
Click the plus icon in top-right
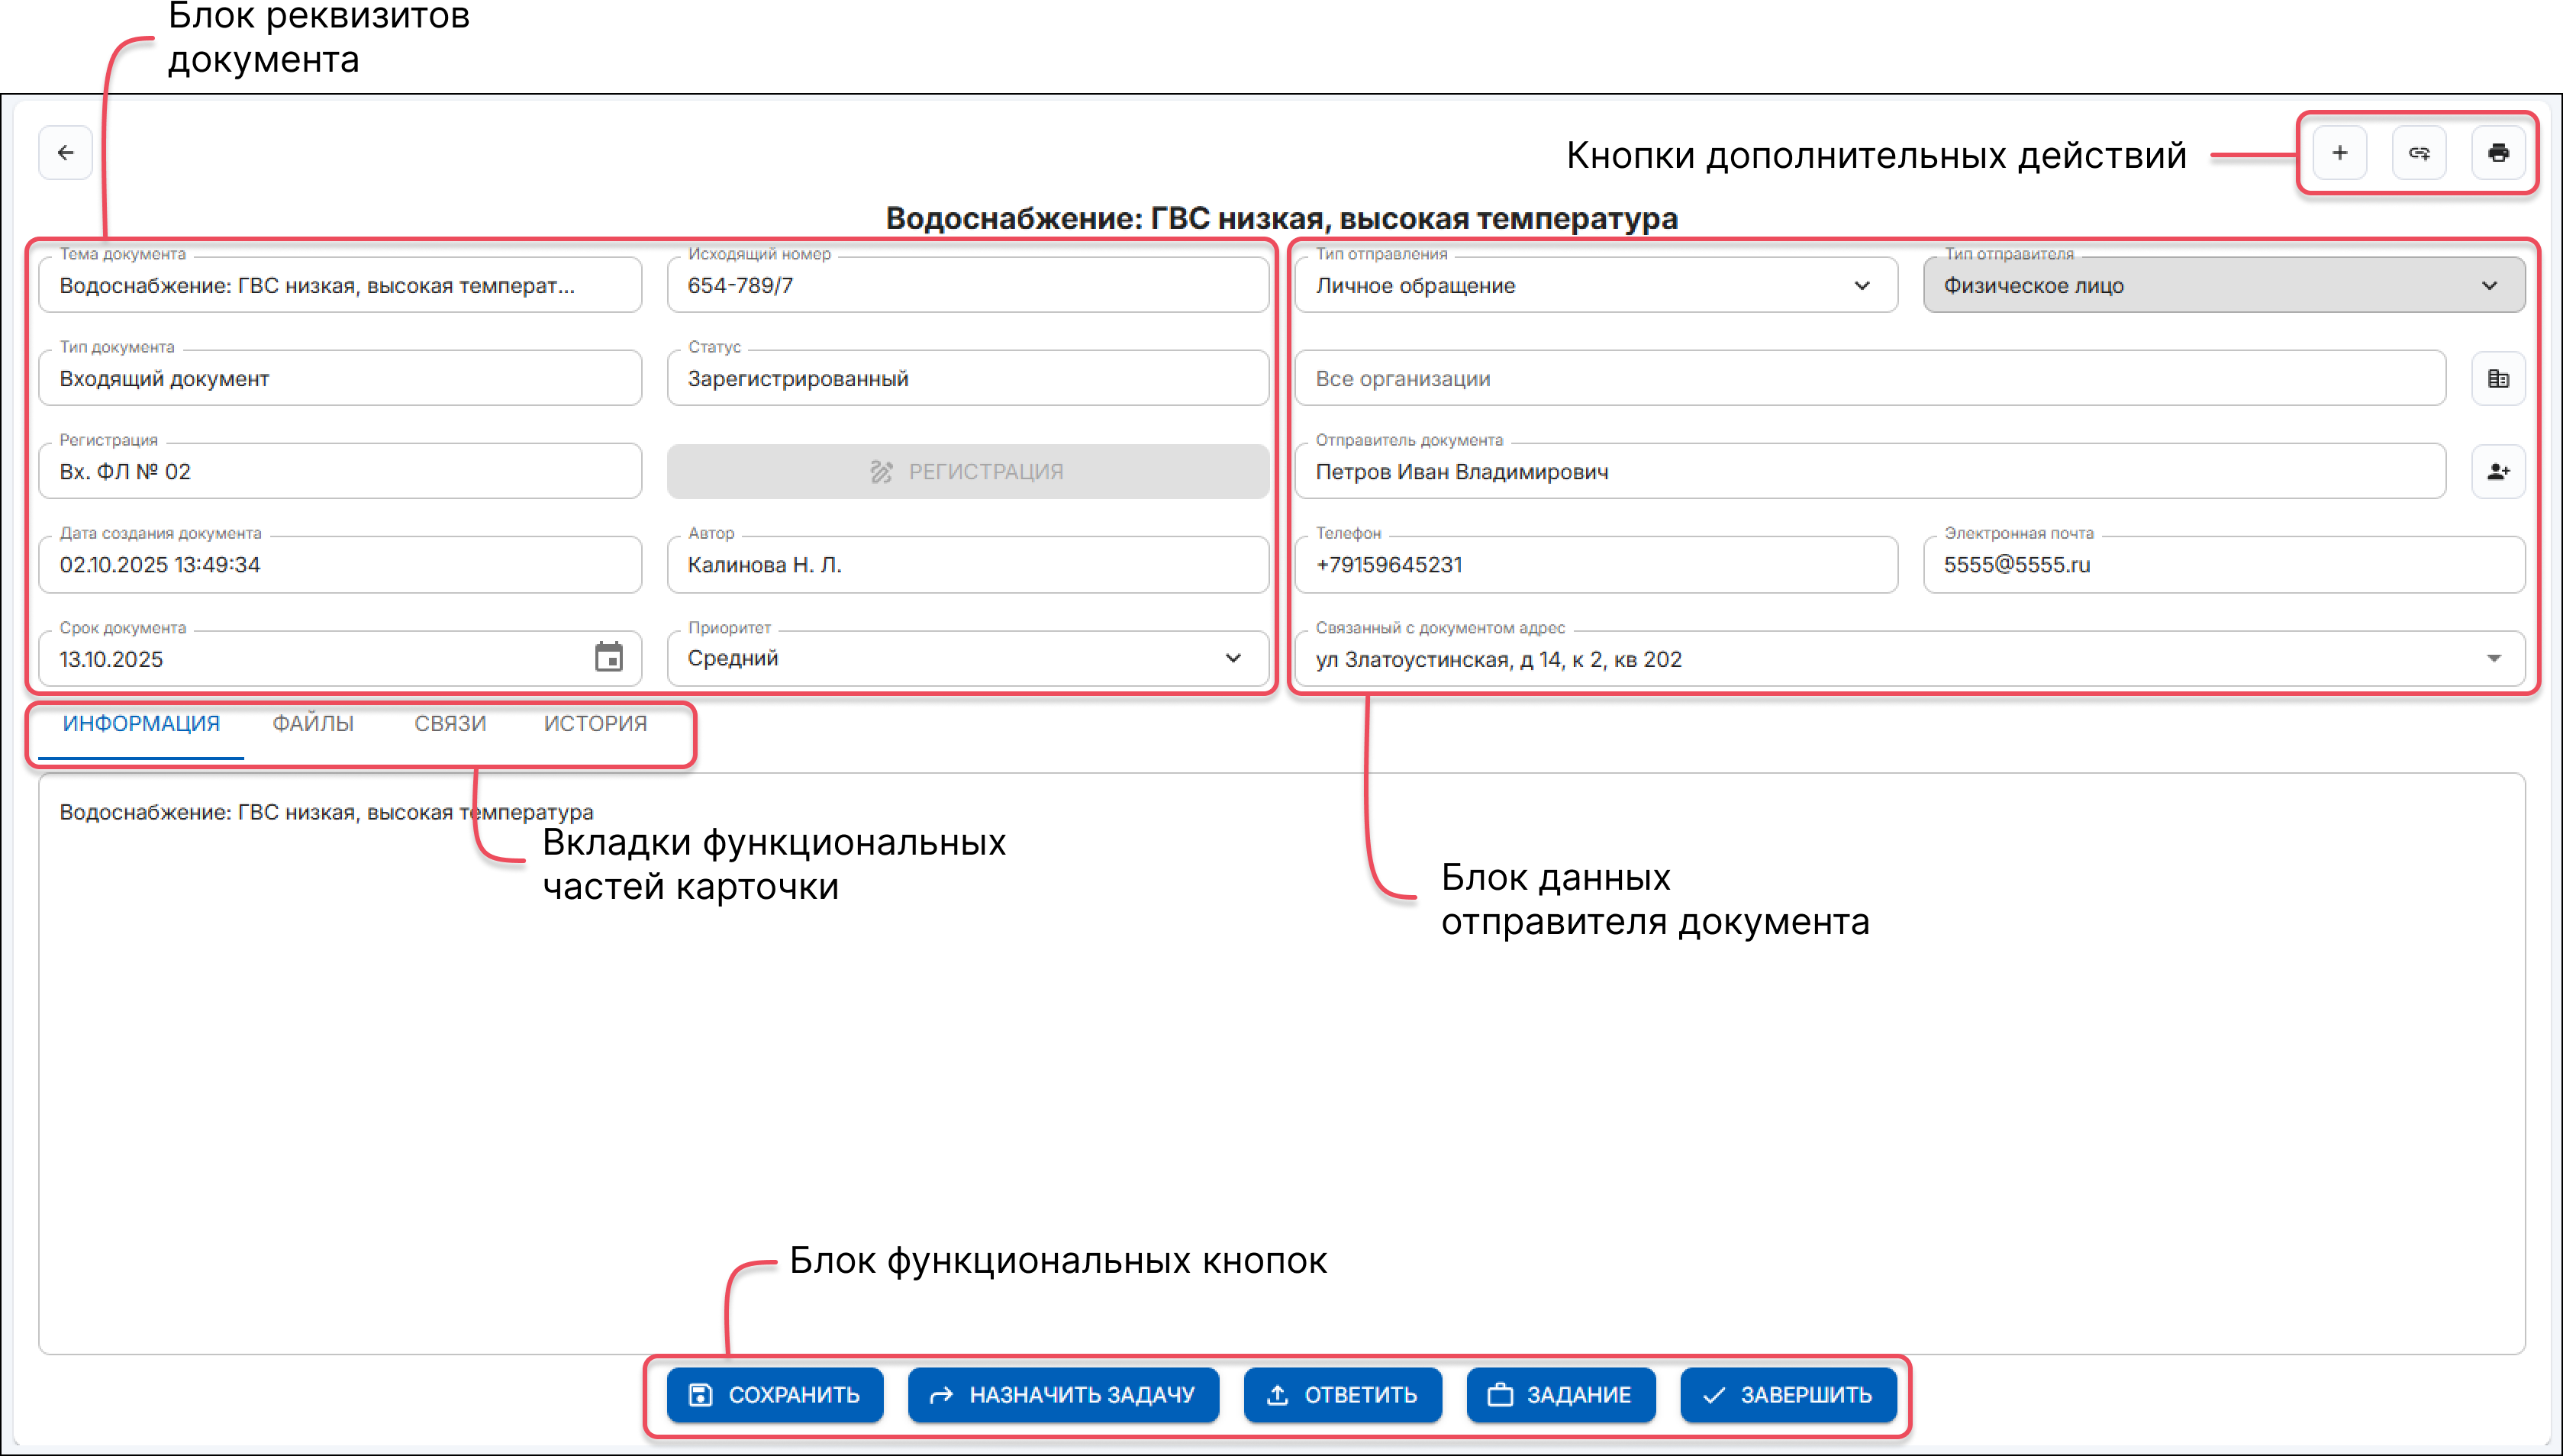pos(2339,153)
